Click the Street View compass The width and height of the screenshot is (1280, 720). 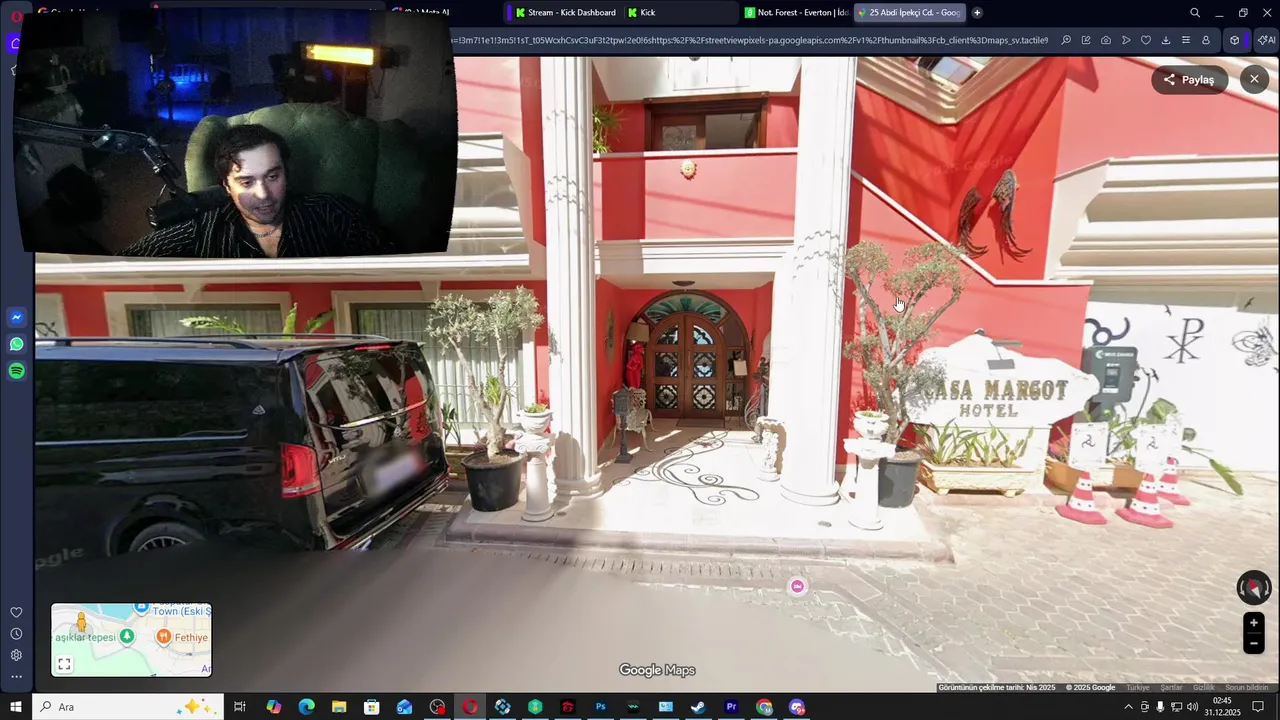[1254, 588]
